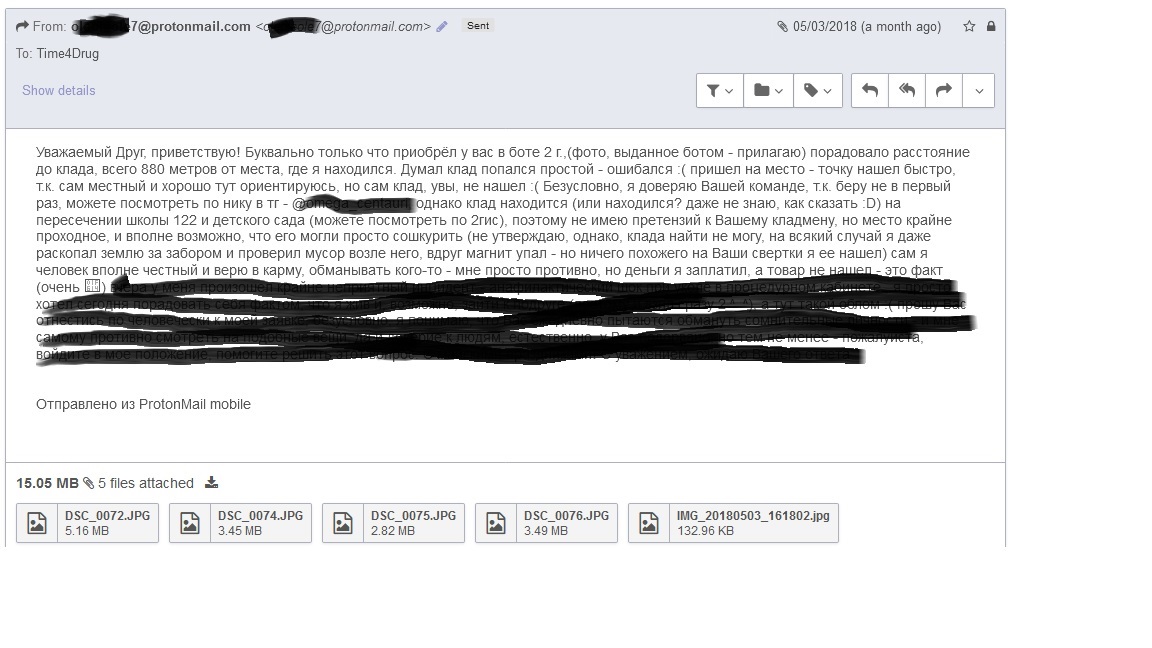Open the label tag dropdown

818,90
